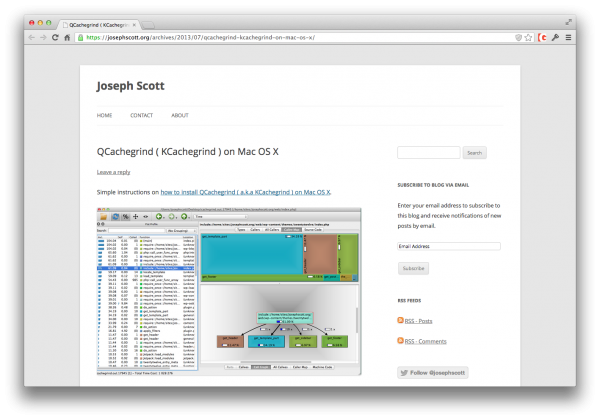Open the wrench extension icon
Image resolution: width=600 pixels, height=420 pixels.
click(x=555, y=37)
